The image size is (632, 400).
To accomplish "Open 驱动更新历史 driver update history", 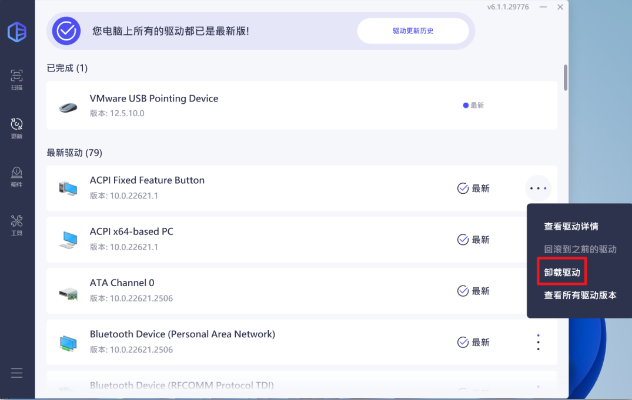I will 413,31.
